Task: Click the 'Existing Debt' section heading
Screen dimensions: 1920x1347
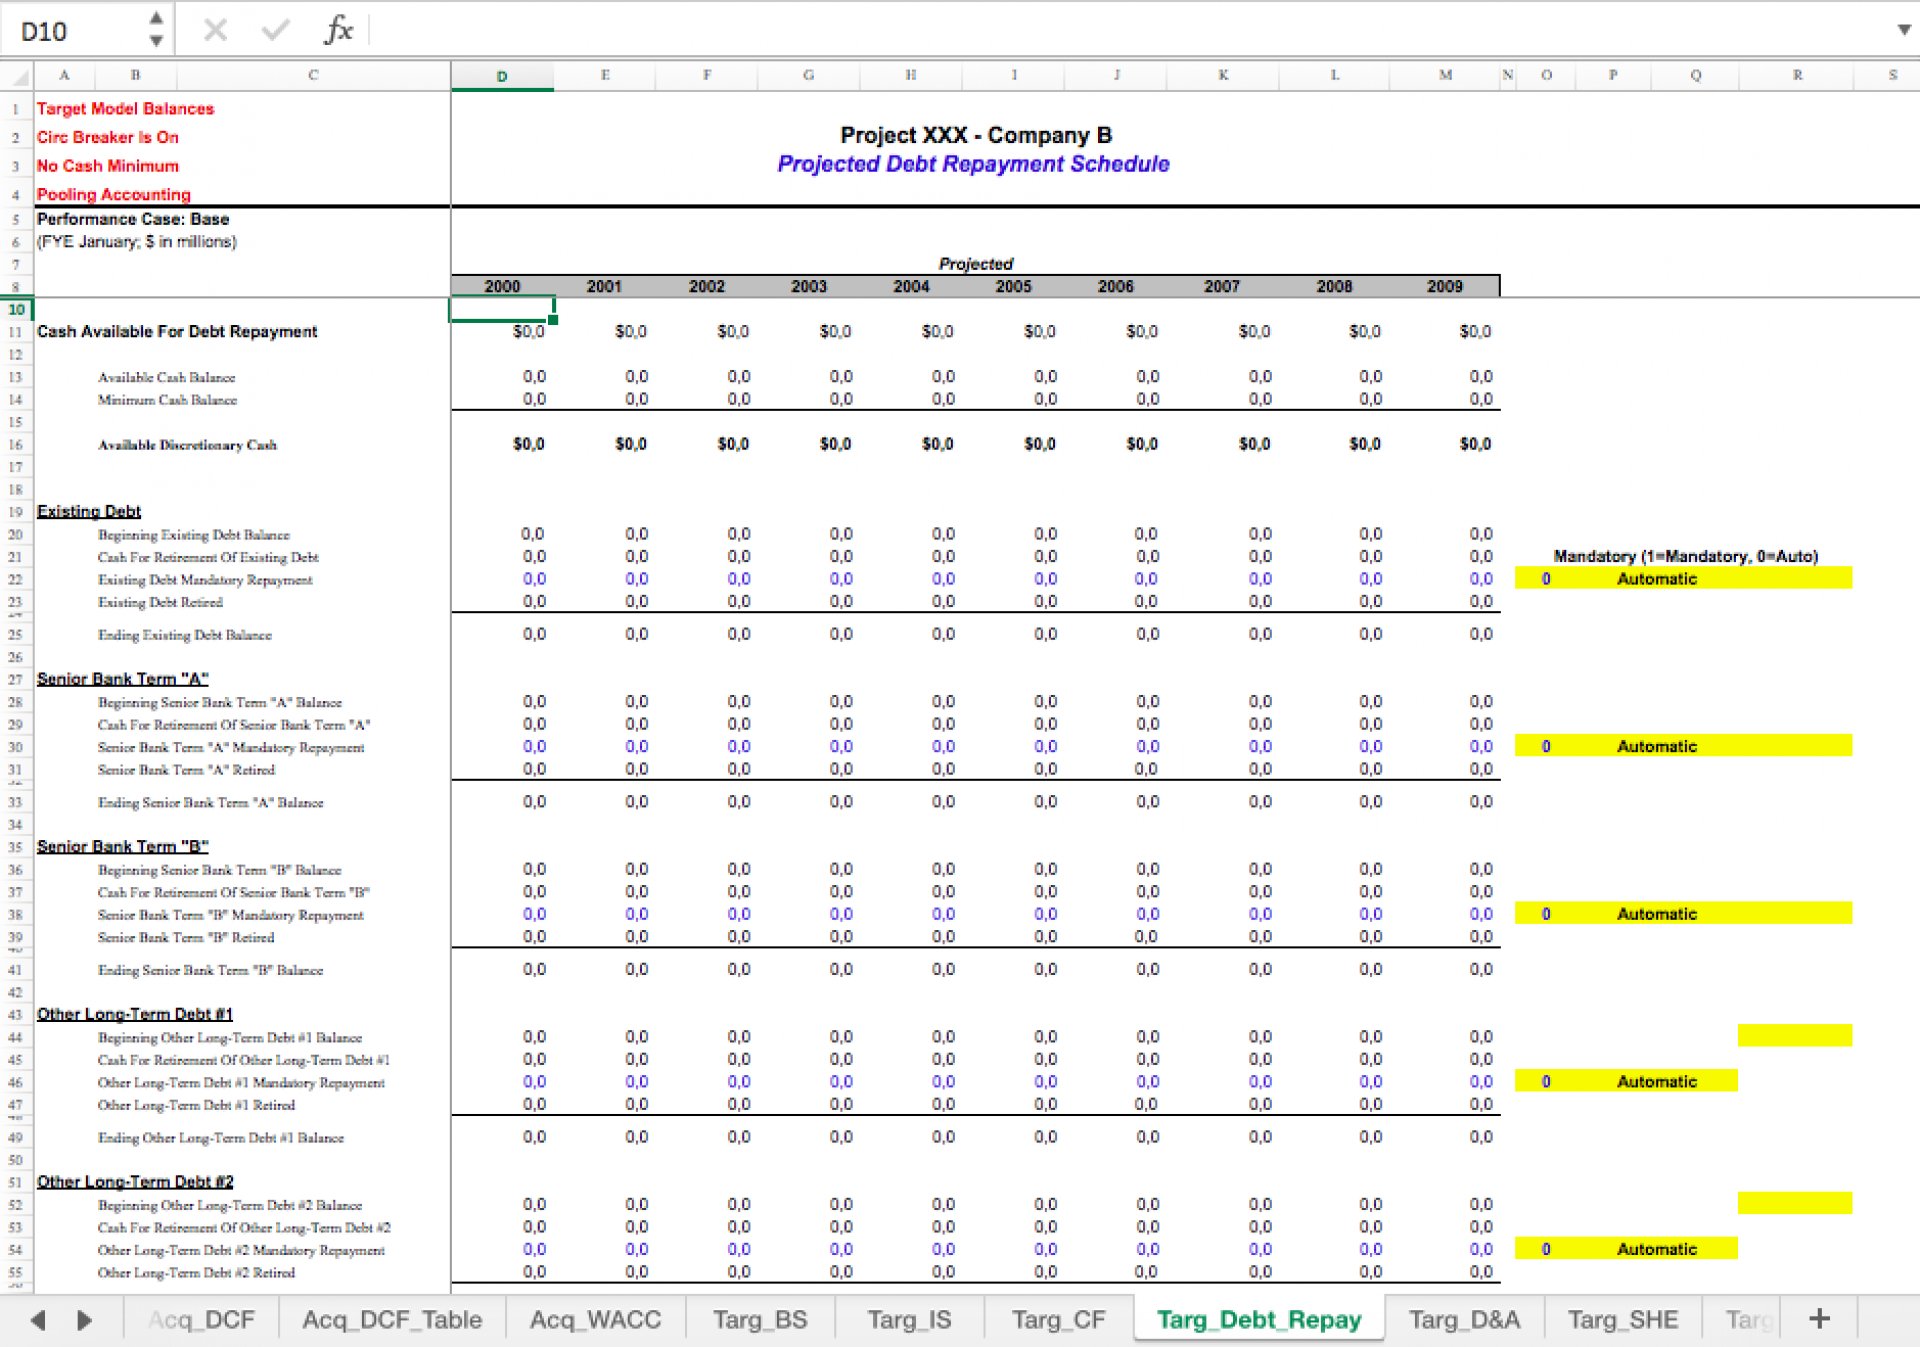Action: (x=89, y=511)
